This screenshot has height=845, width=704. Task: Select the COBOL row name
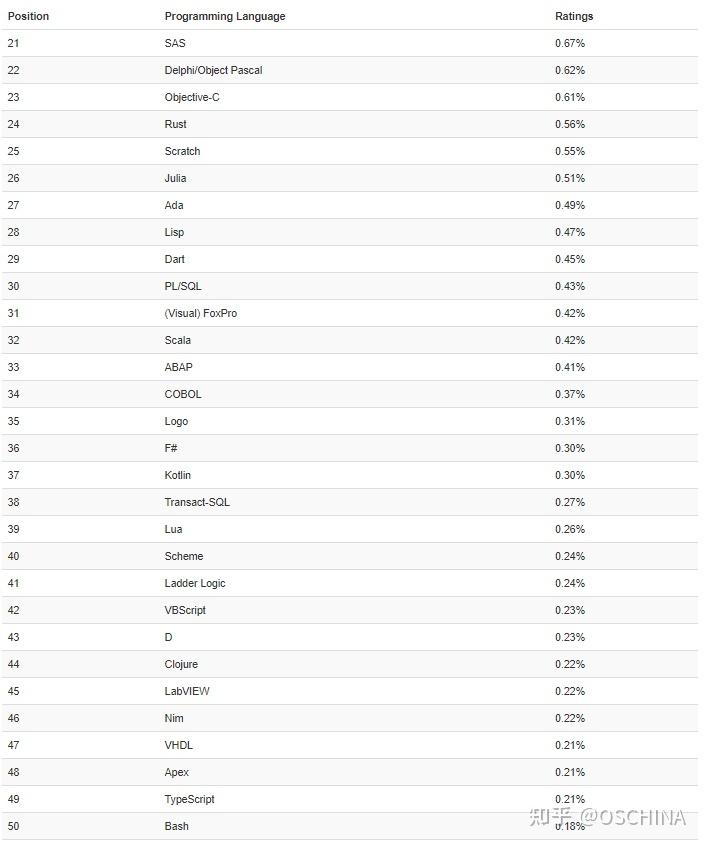183,394
